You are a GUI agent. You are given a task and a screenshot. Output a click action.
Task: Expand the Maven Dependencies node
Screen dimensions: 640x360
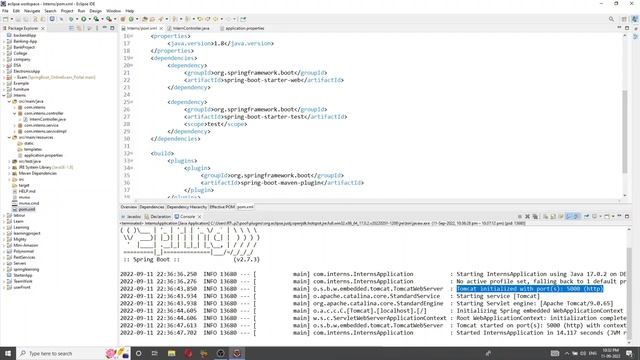(9, 173)
